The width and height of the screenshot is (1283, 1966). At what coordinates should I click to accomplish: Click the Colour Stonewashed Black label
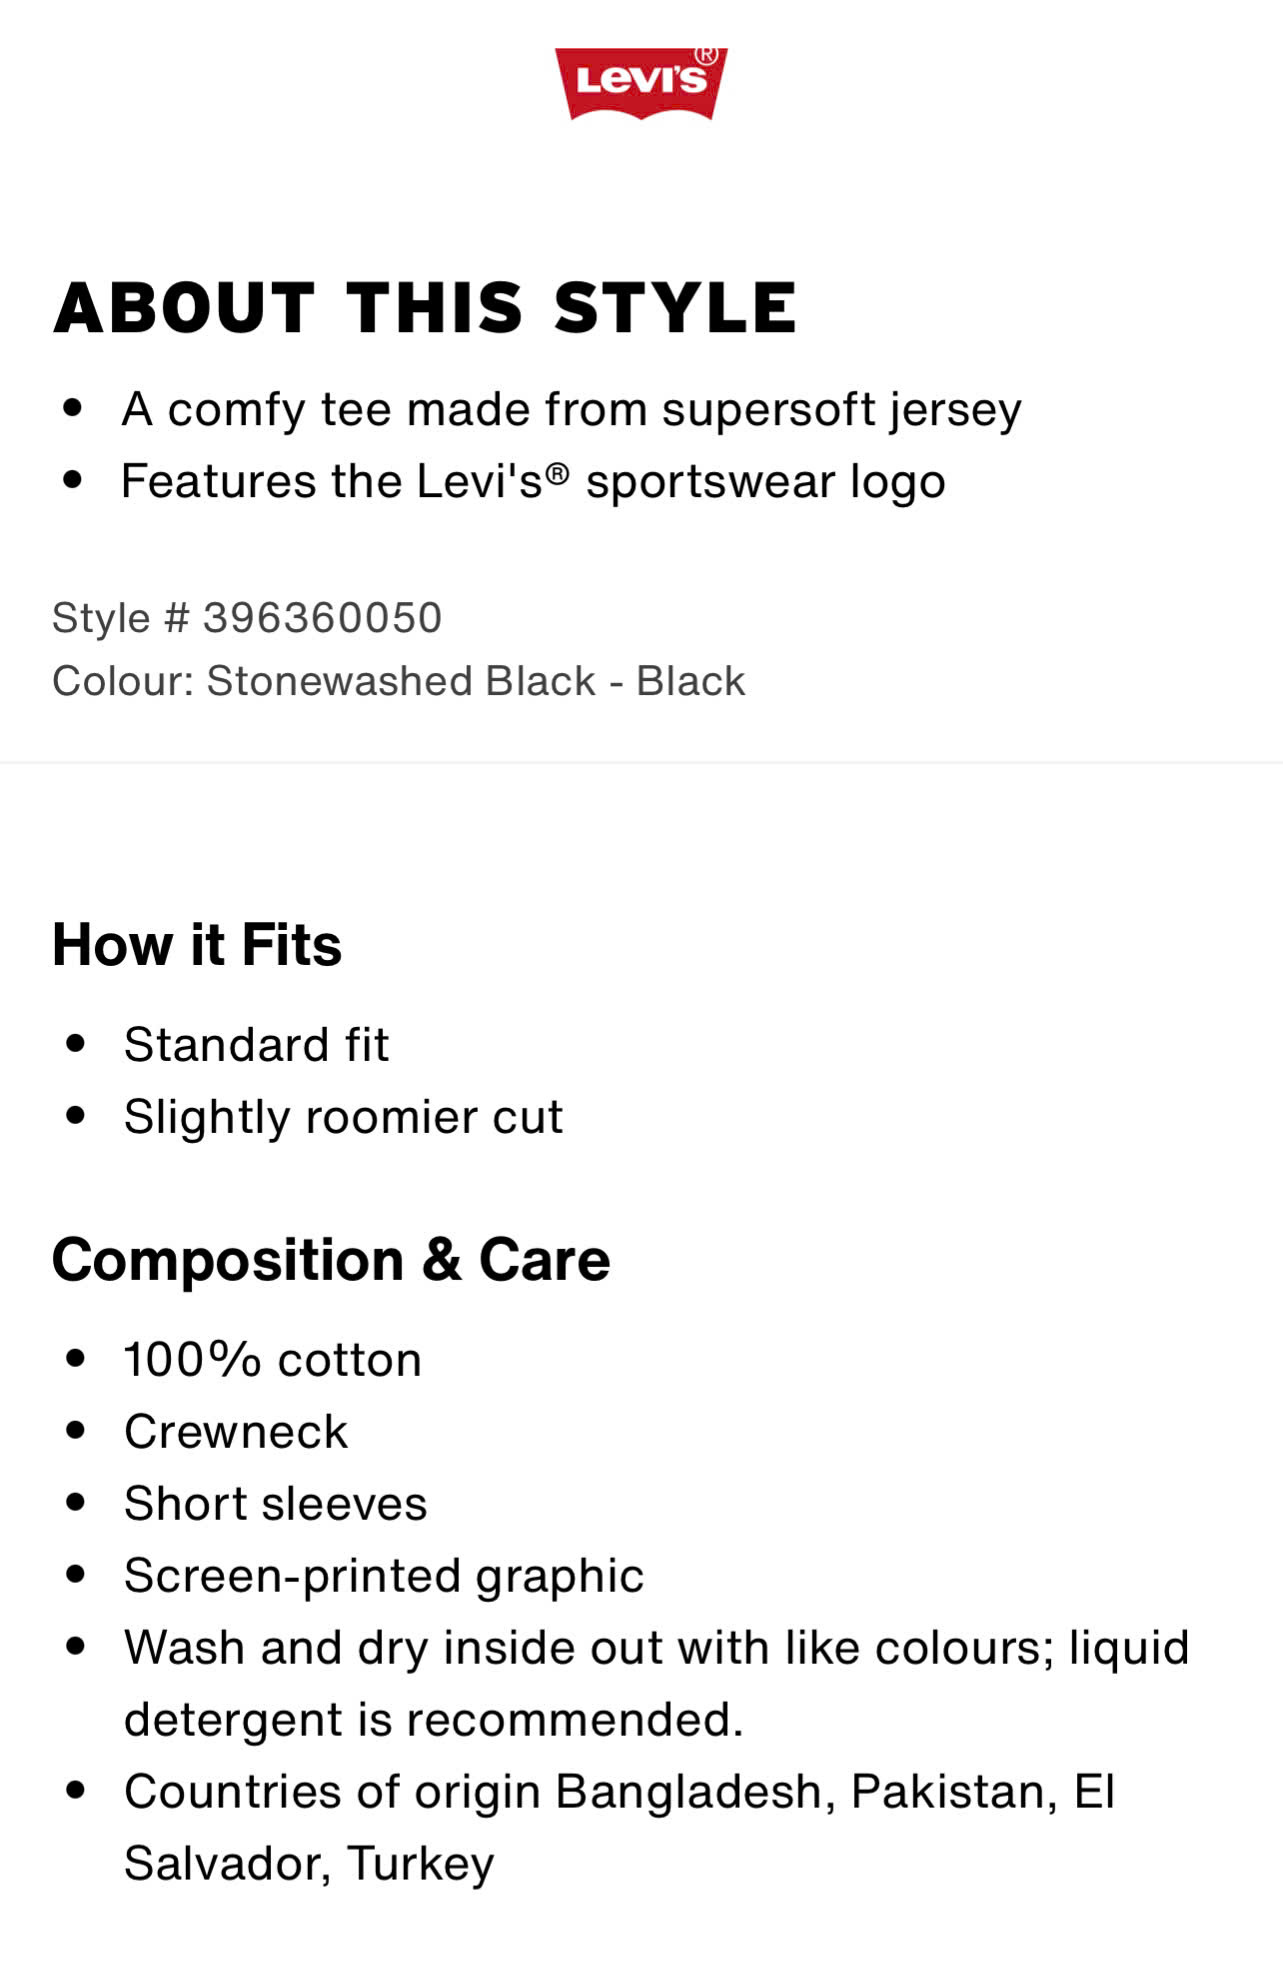[399, 681]
